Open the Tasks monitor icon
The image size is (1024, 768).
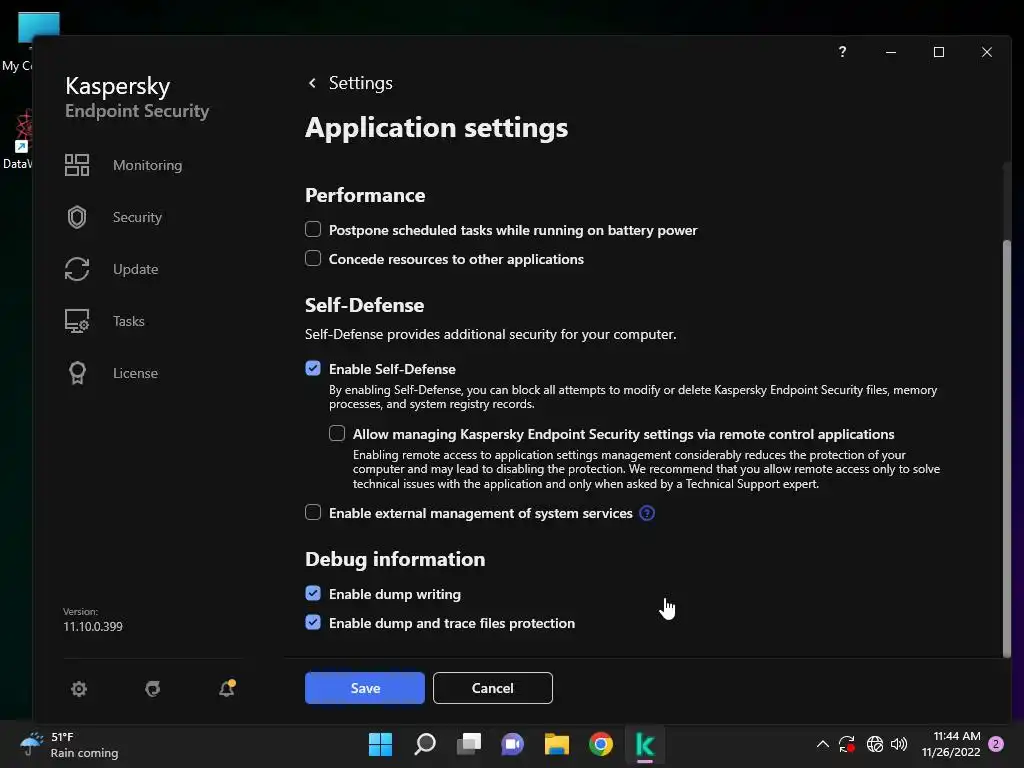click(76, 321)
